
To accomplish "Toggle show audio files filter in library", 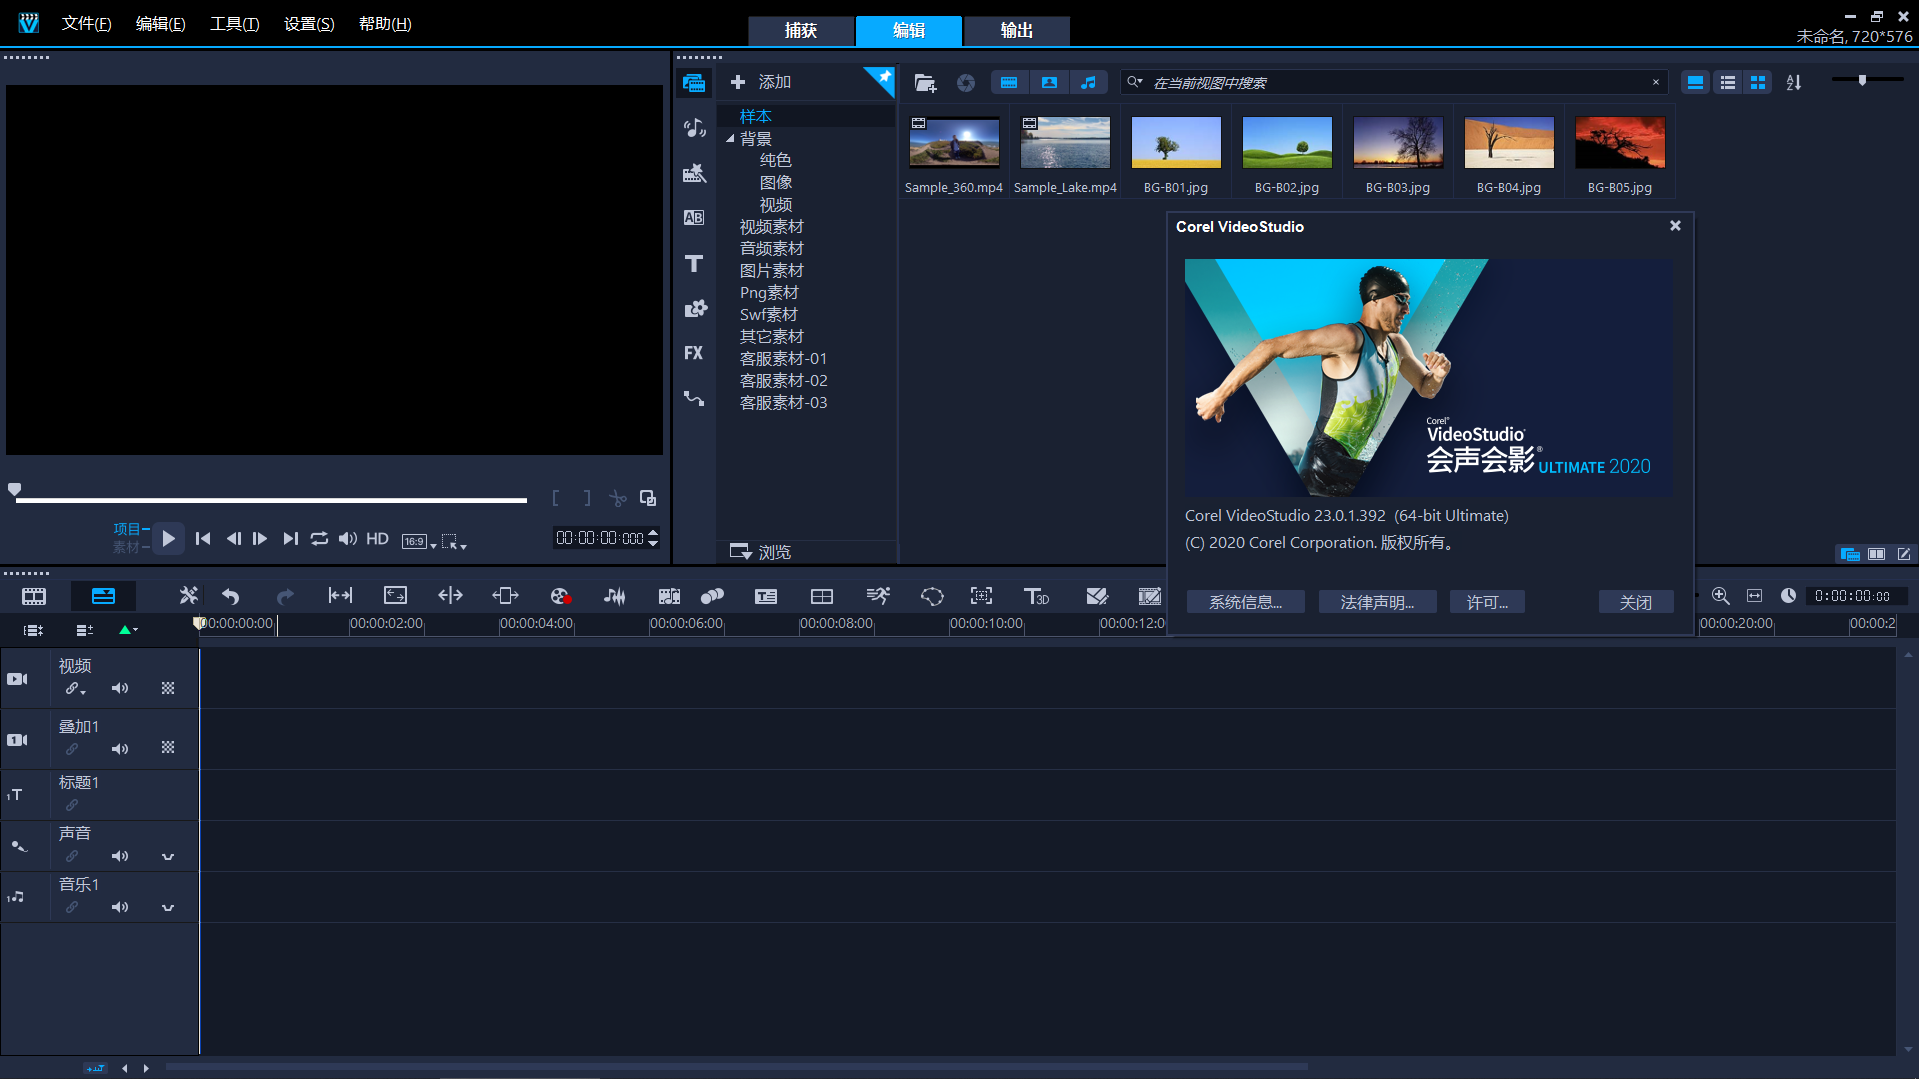I will (1088, 83).
